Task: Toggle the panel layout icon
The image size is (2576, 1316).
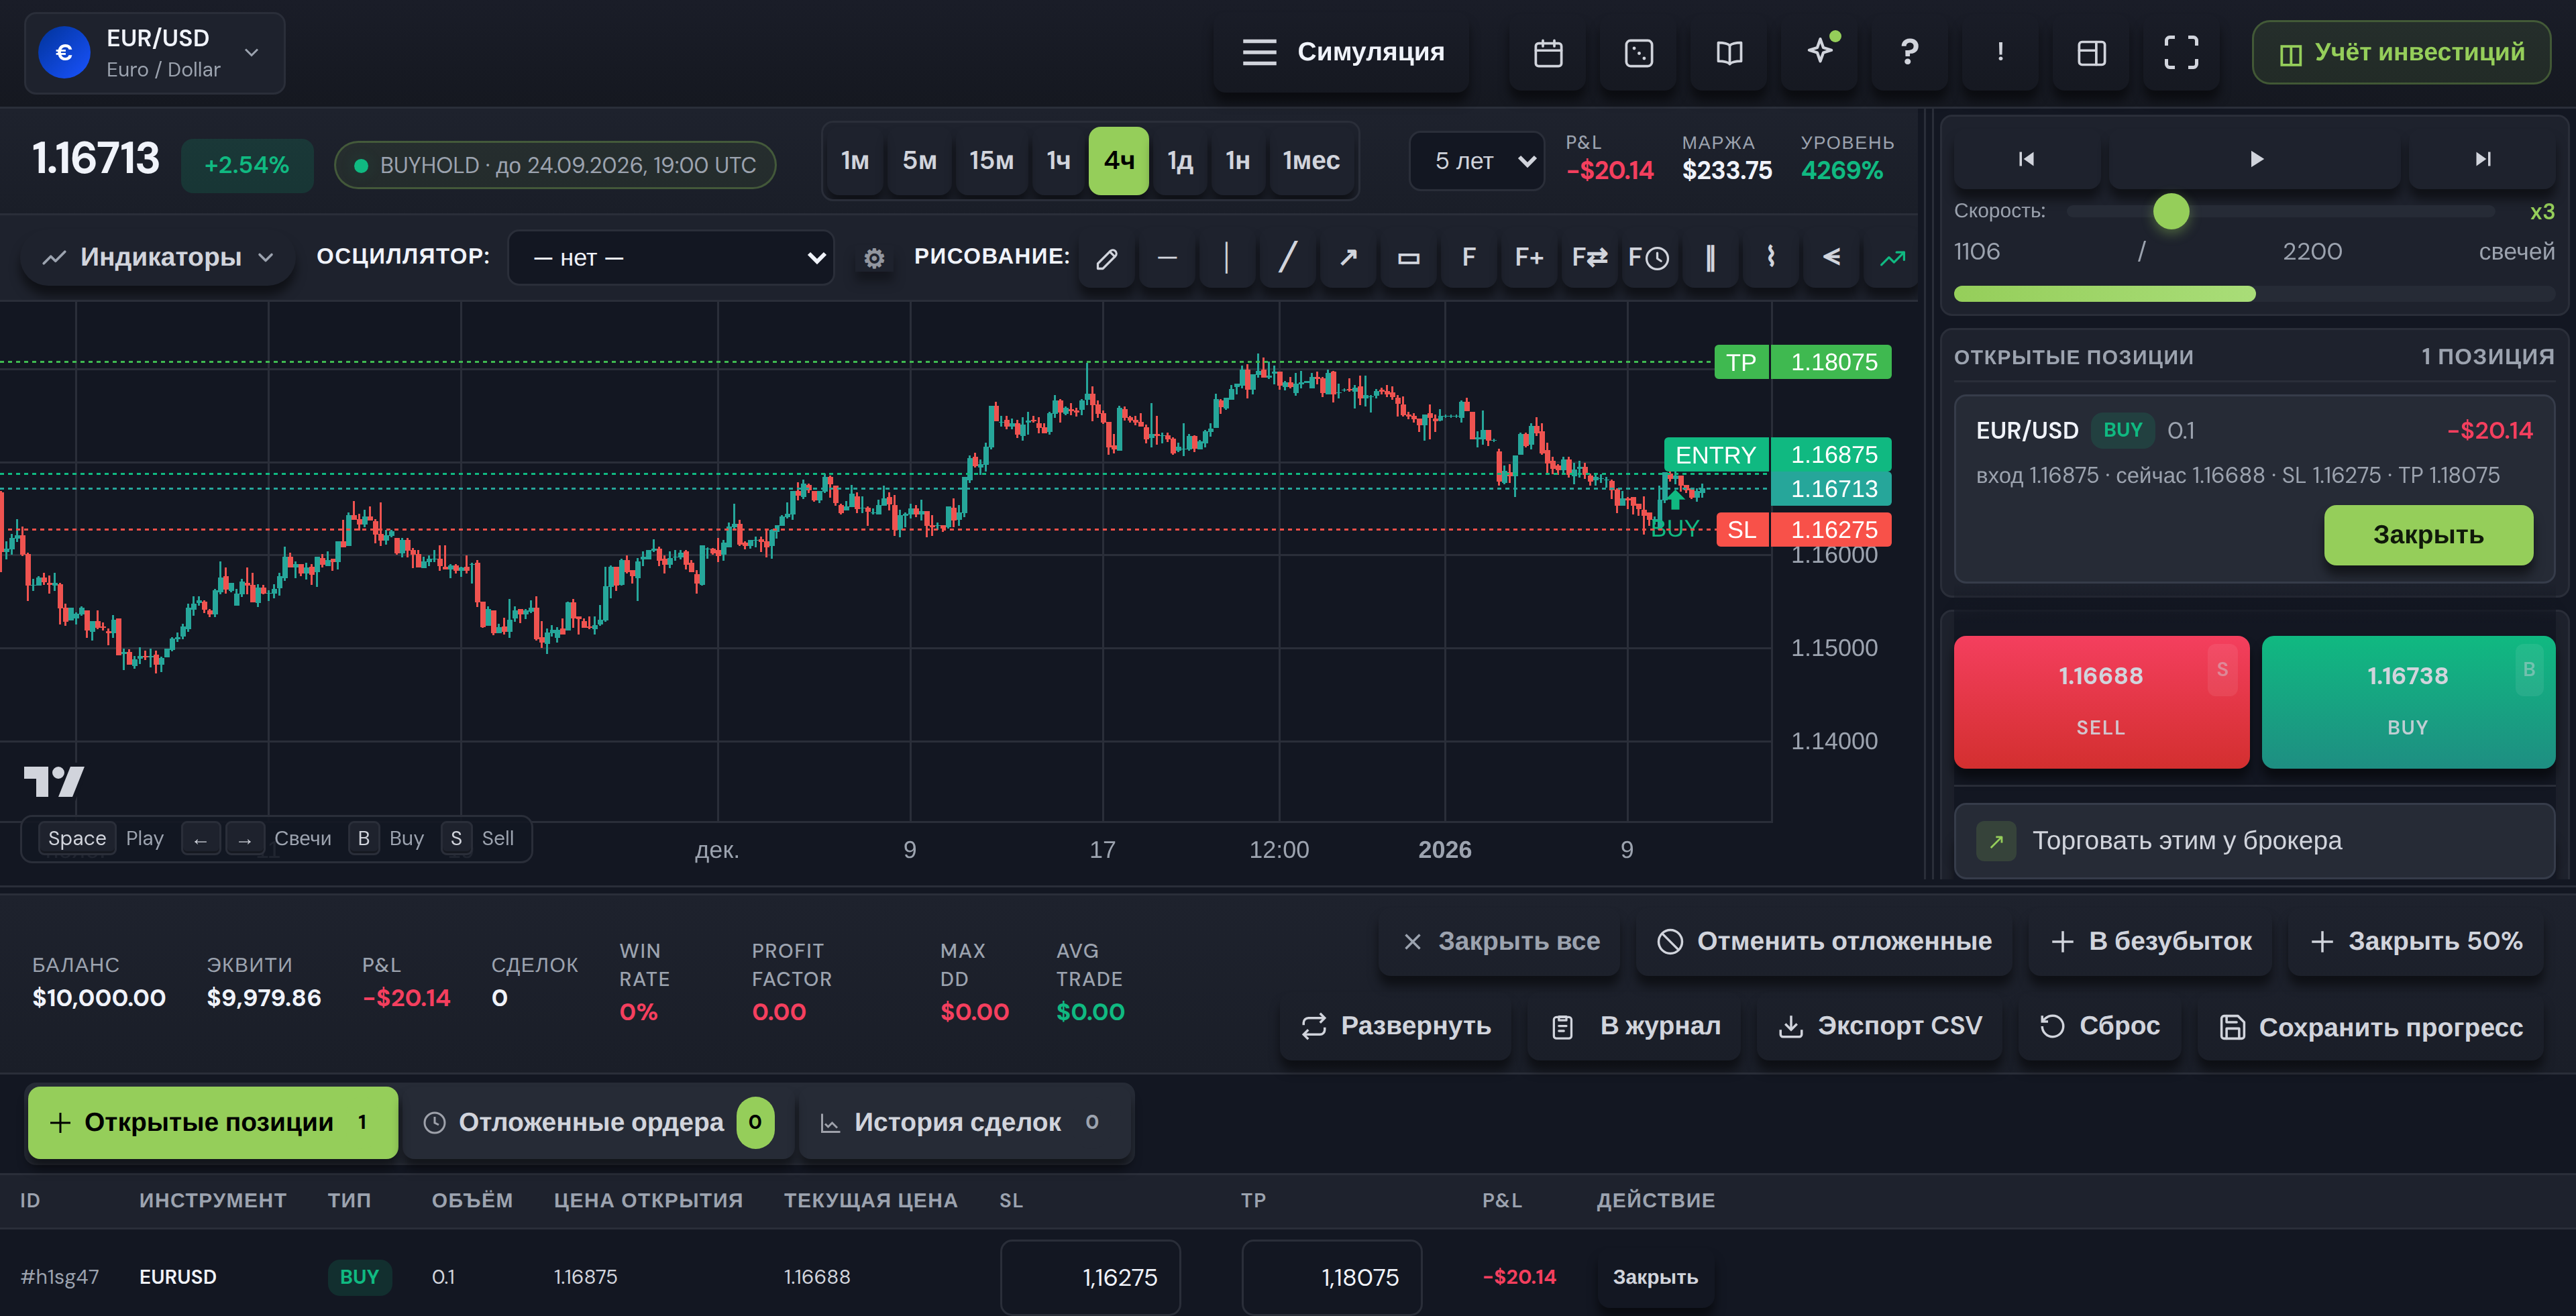Action: pyautogui.click(x=2091, y=52)
